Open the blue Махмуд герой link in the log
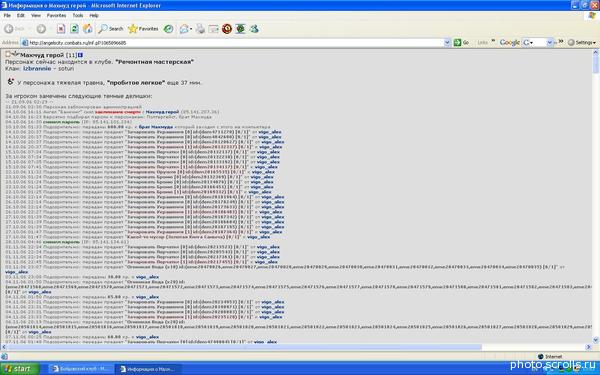Viewport: 600px width, 375px height. (x=162, y=112)
